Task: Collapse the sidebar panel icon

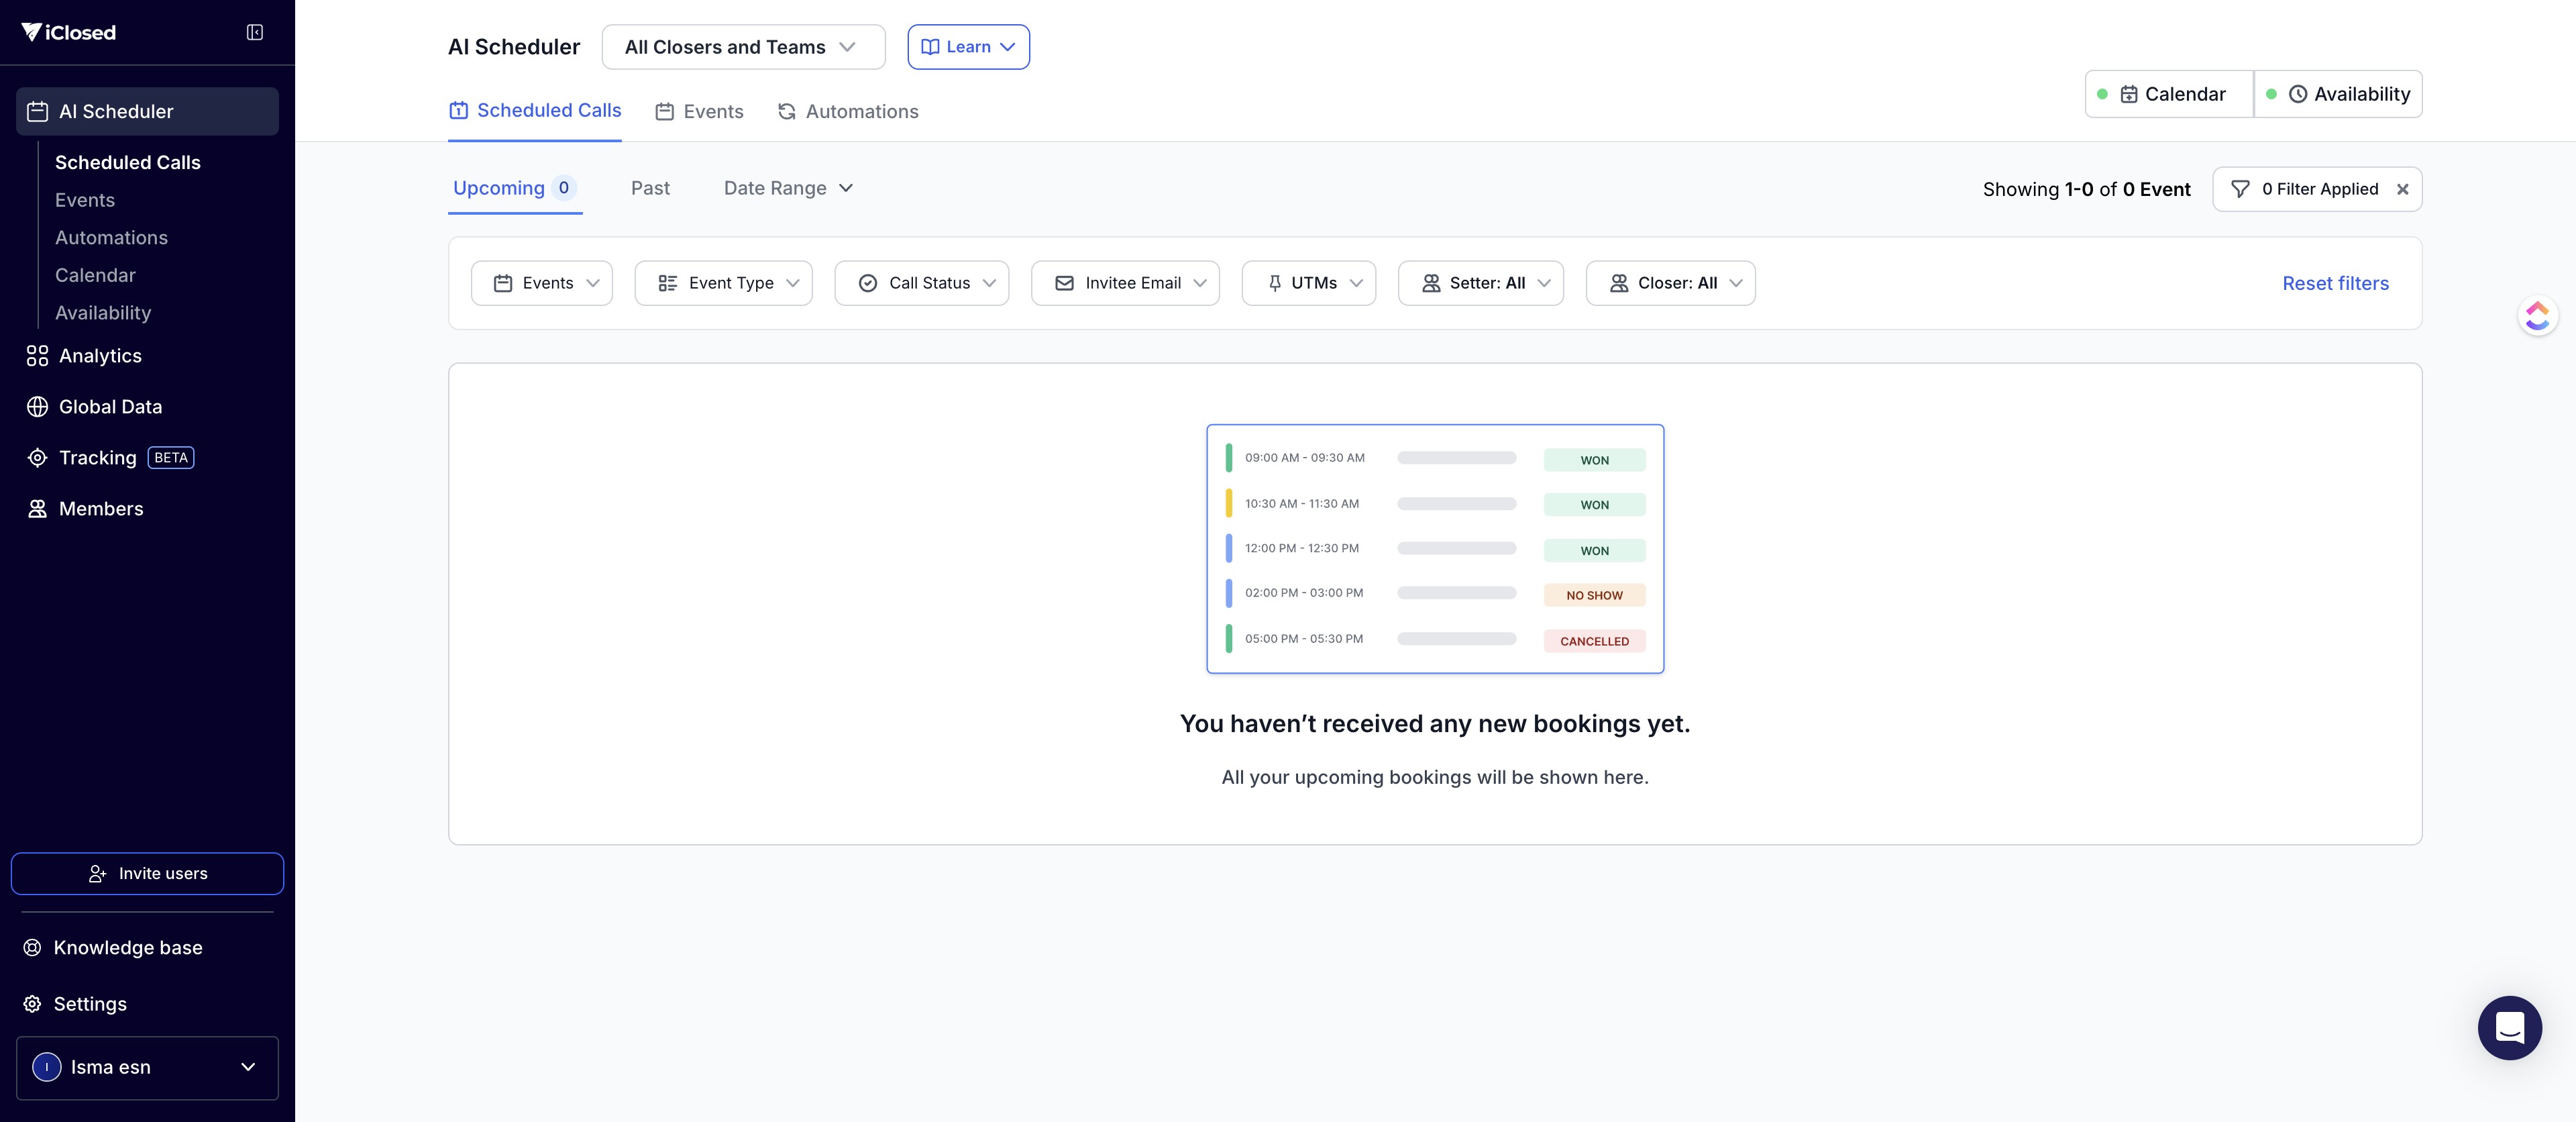Action: point(255,33)
